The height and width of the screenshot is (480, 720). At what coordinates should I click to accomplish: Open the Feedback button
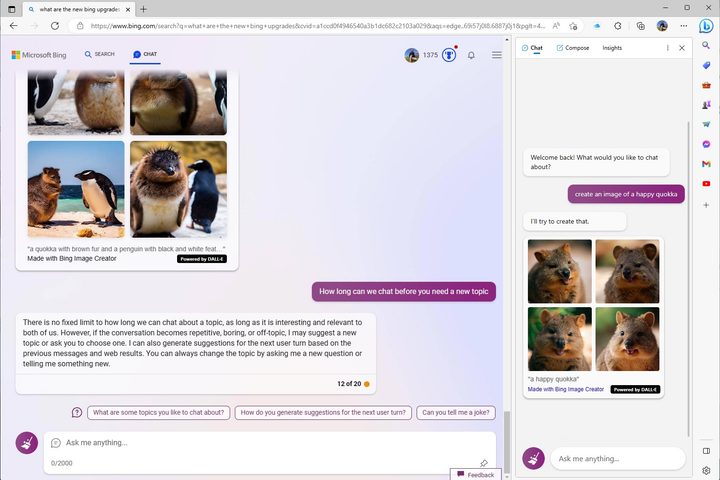pos(476,474)
